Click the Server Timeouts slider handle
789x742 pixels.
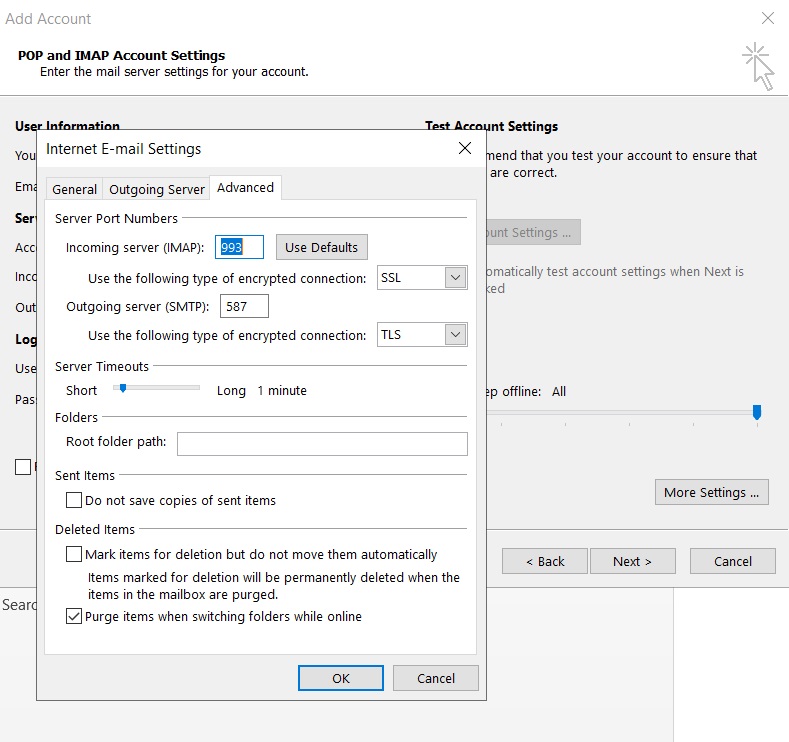pyautogui.click(x=123, y=388)
